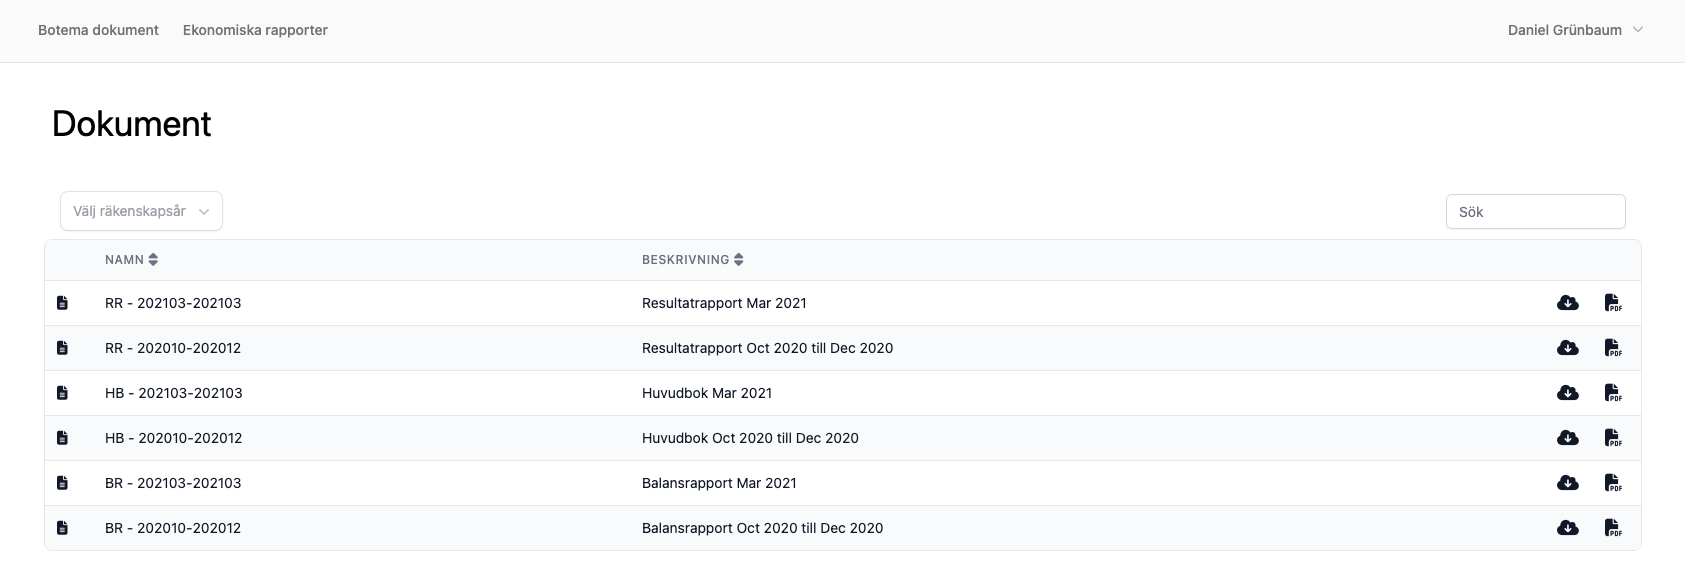
Task: Open the Välj räkenskapsår dropdown
Action: tap(141, 211)
